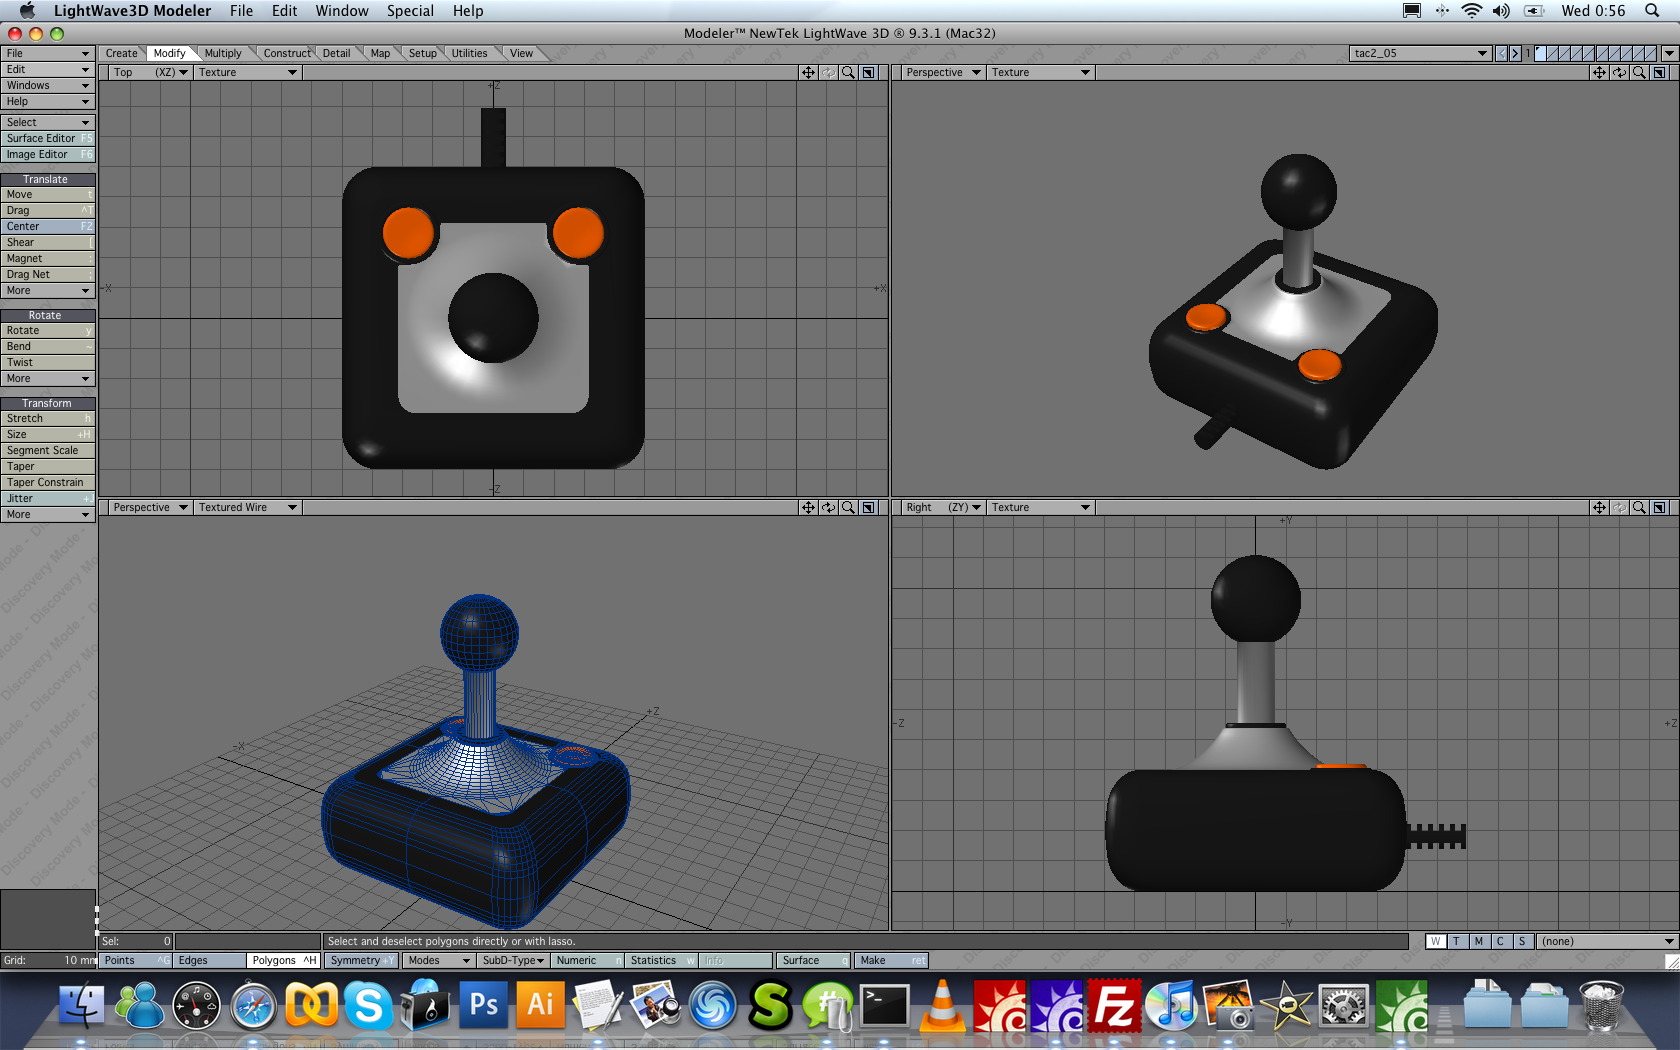Go to next layer bank with right arrow
The height and width of the screenshot is (1050, 1680).
pos(1515,53)
